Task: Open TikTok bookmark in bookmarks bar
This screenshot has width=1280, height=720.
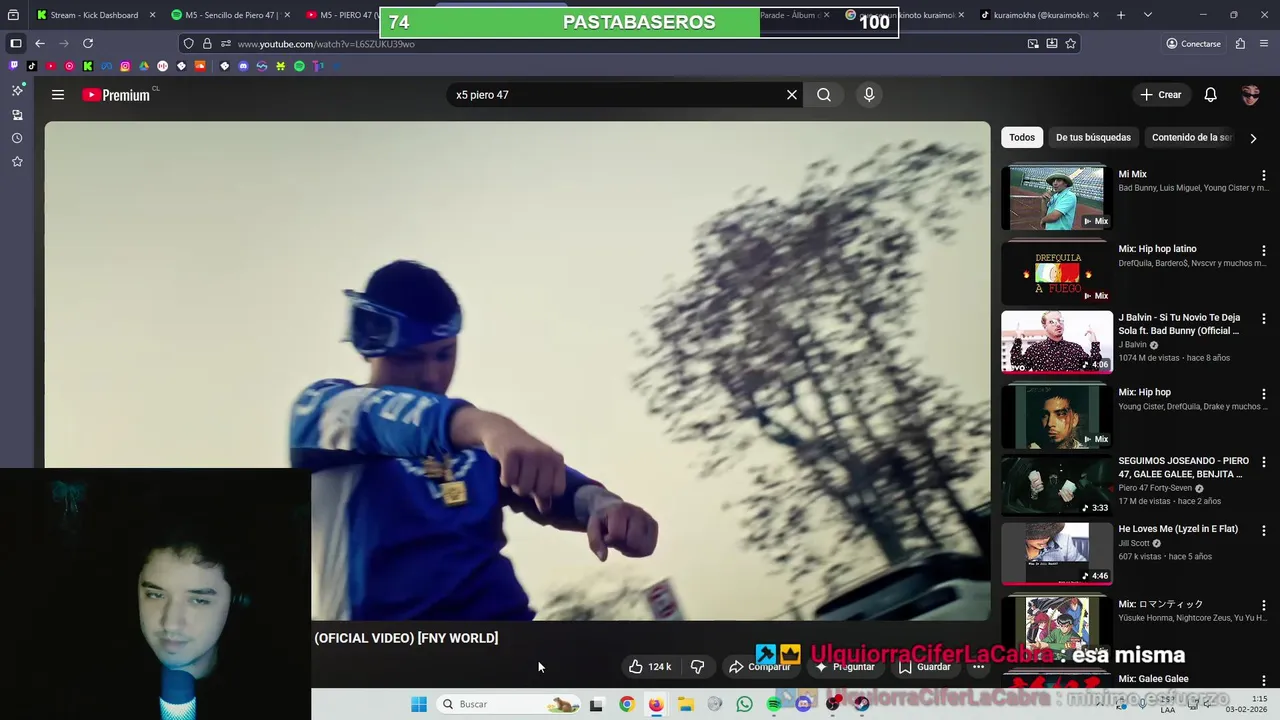Action: click(32, 66)
